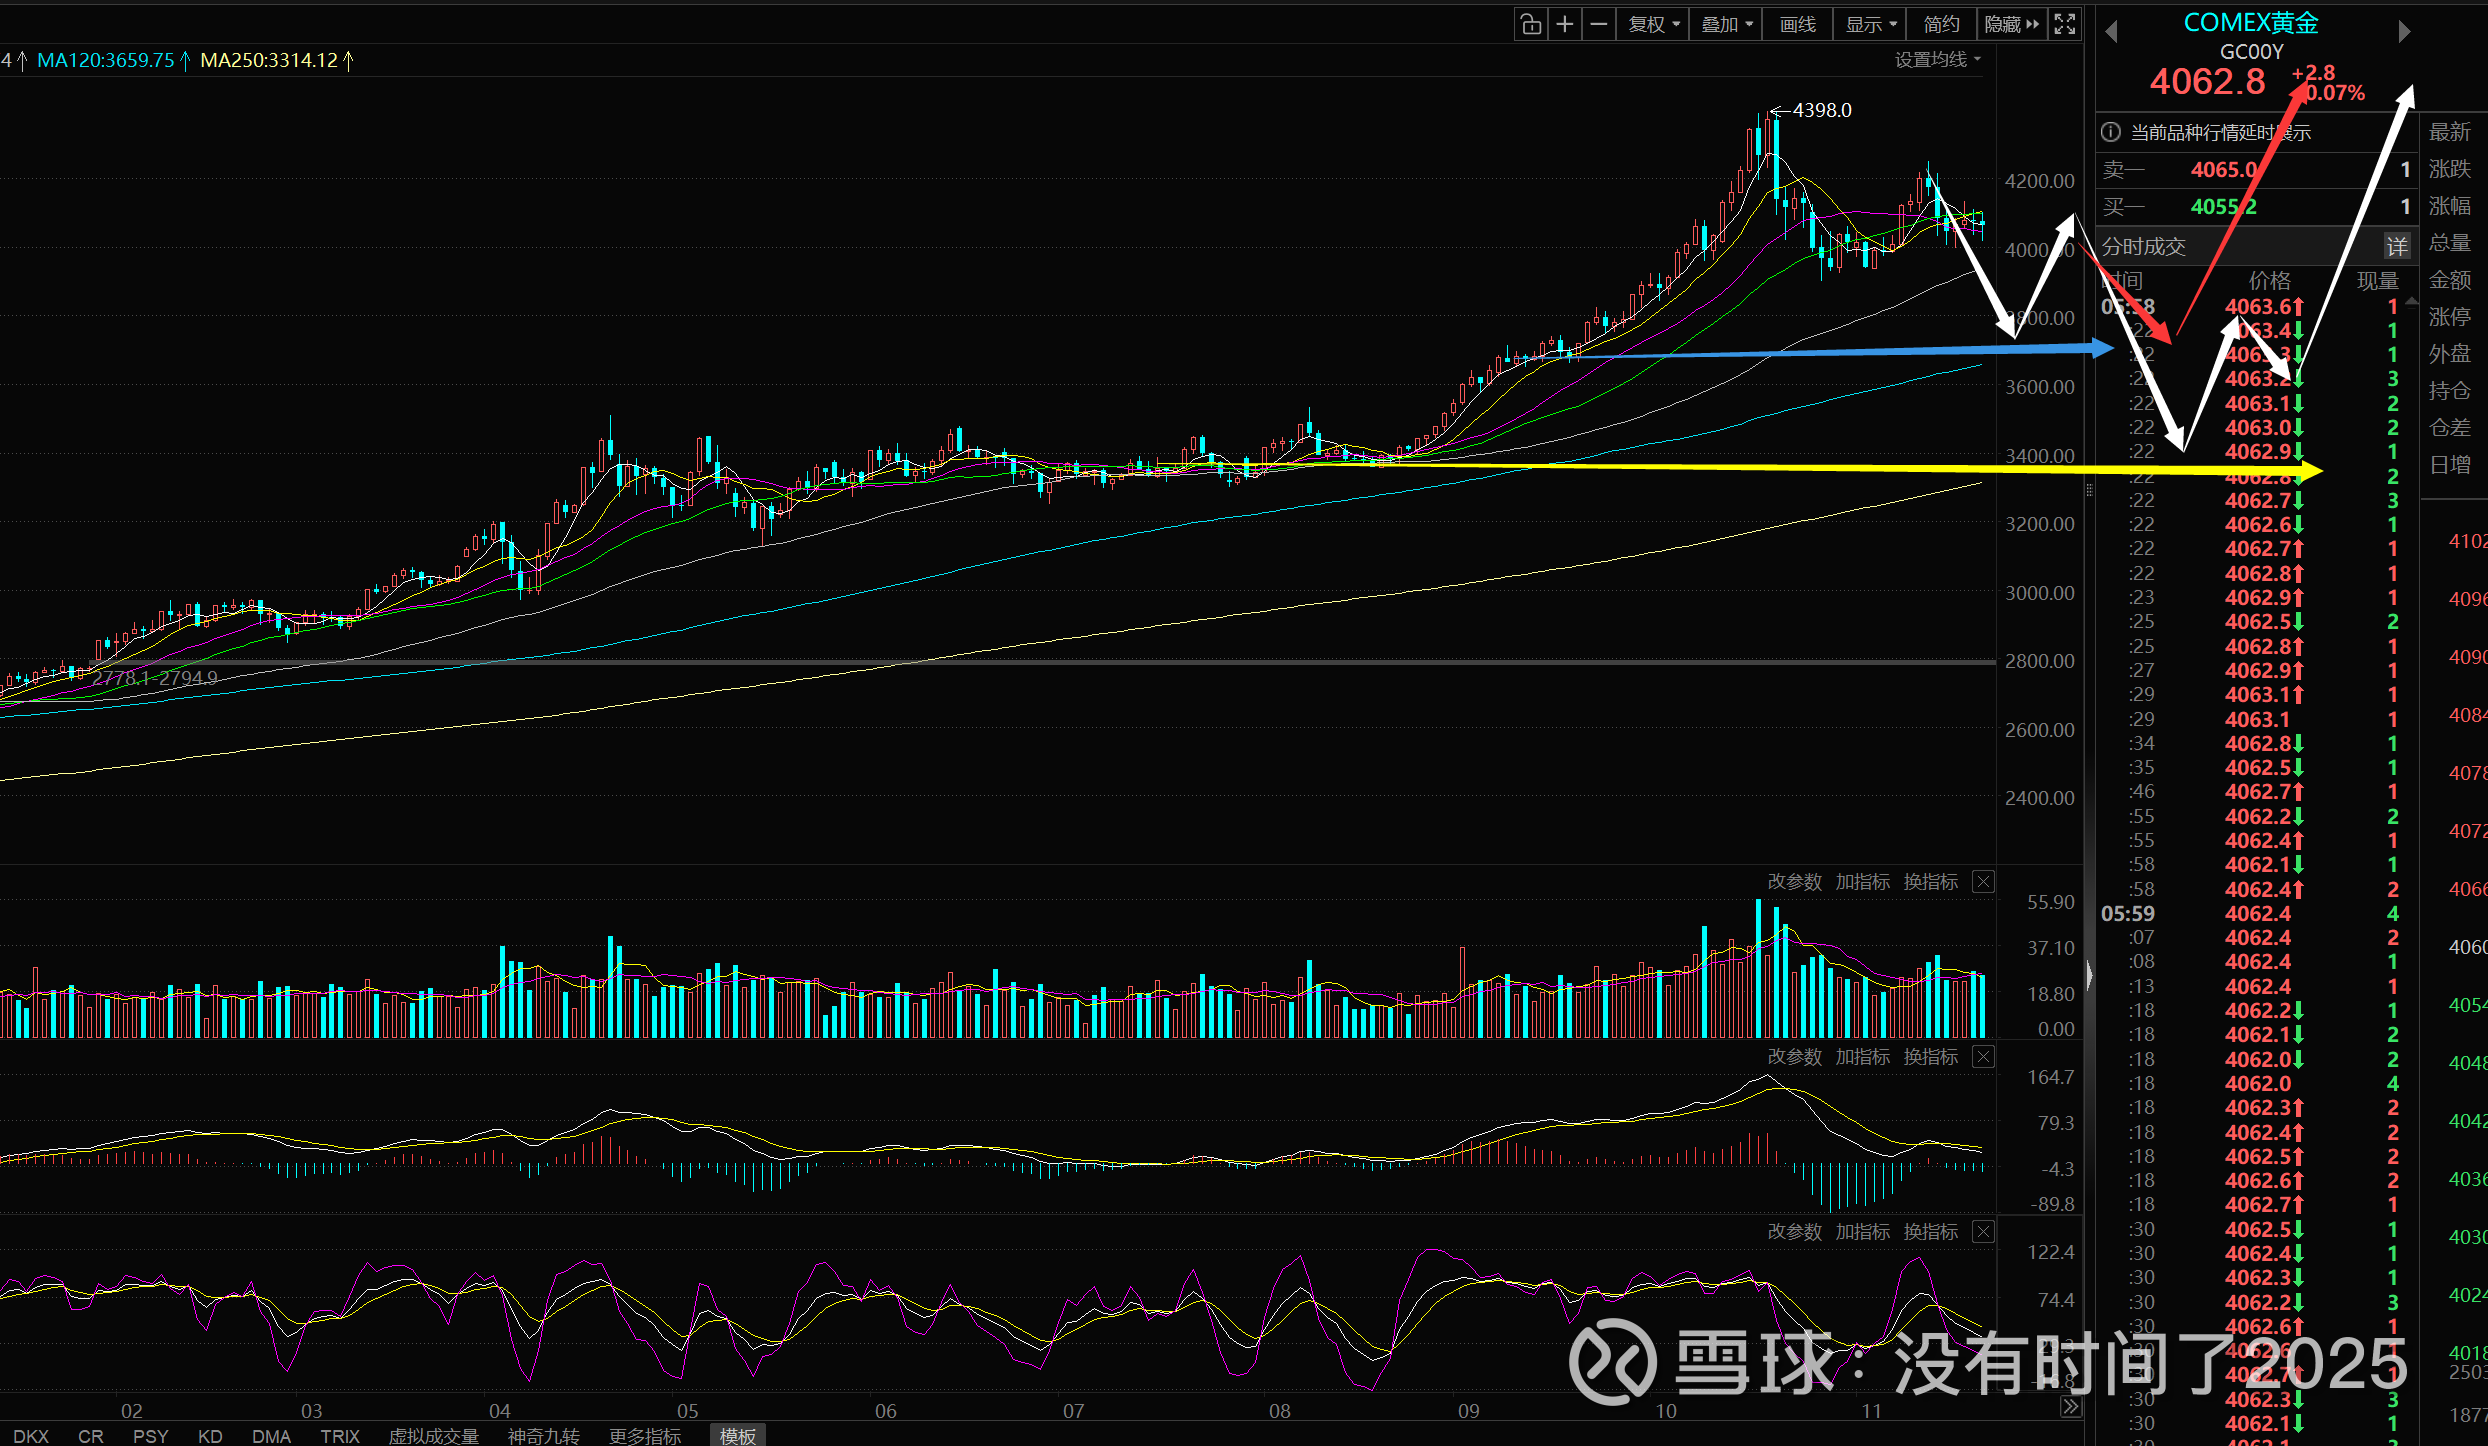Select the 模板 tab

738,1436
